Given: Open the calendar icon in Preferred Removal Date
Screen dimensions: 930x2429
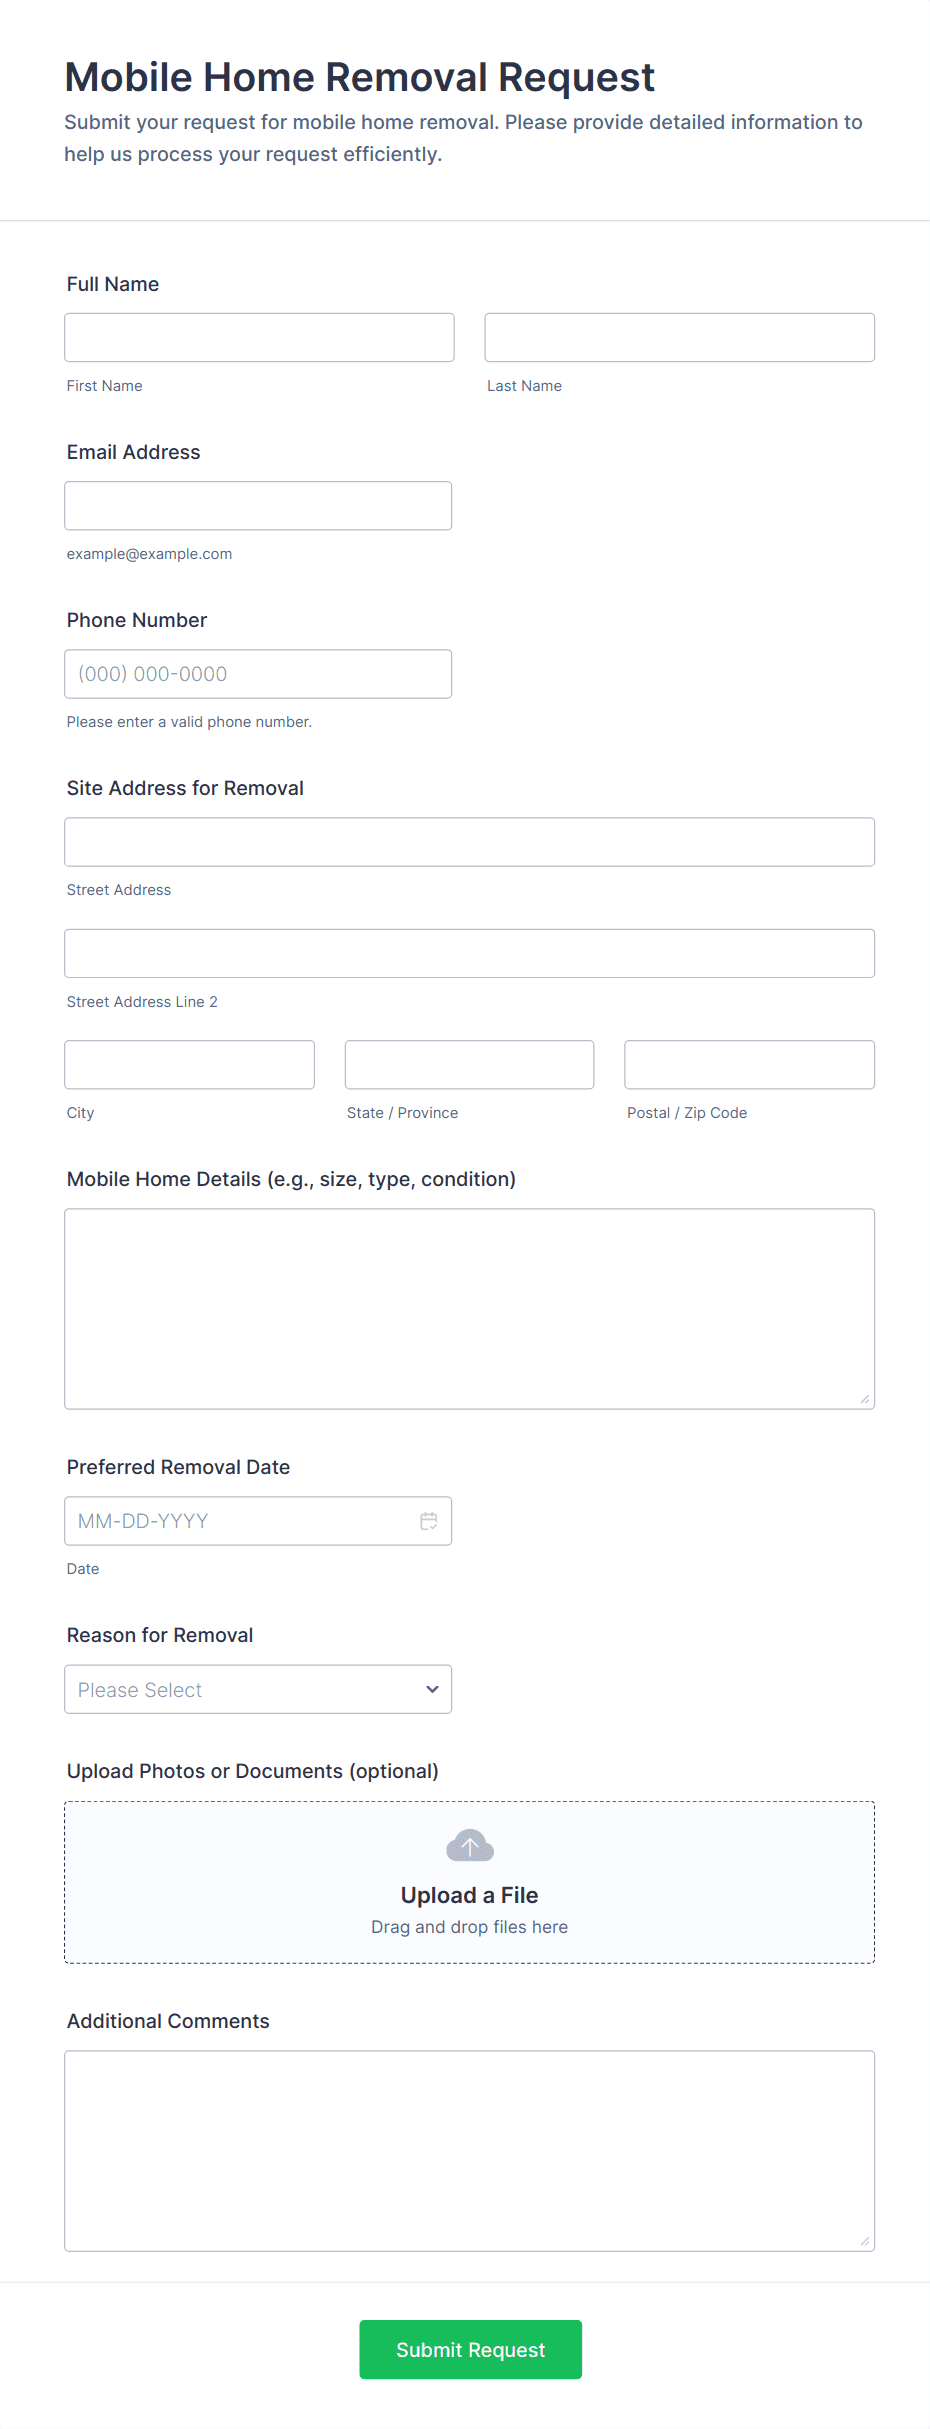Looking at the screenshot, I should (x=429, y=1521).
